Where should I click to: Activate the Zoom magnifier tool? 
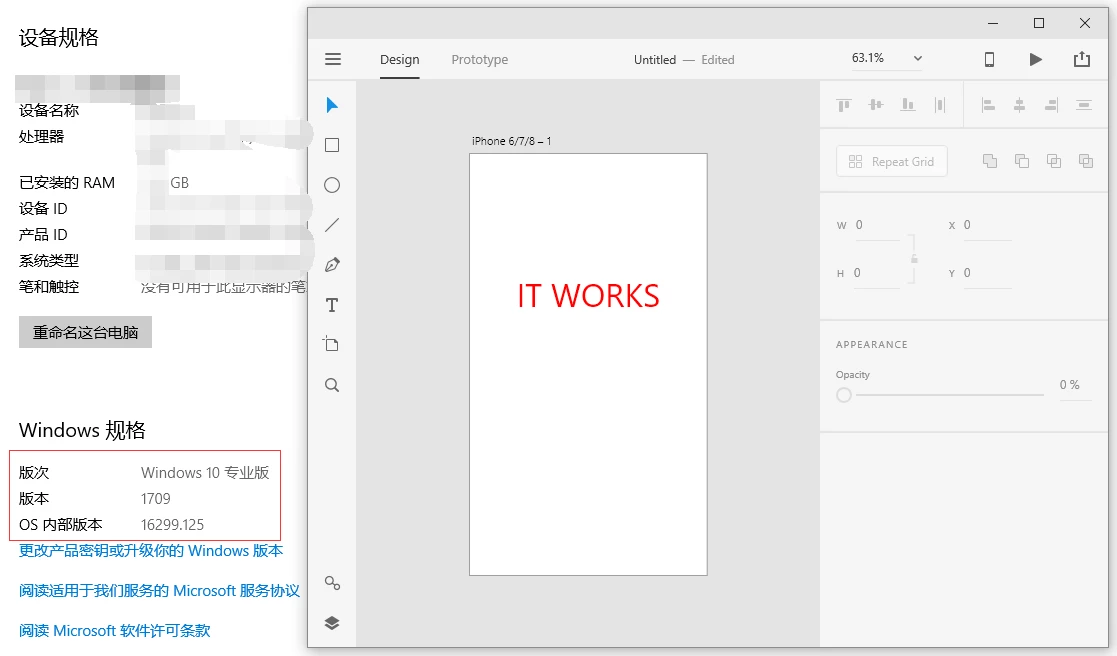click(x=332, y=385)
